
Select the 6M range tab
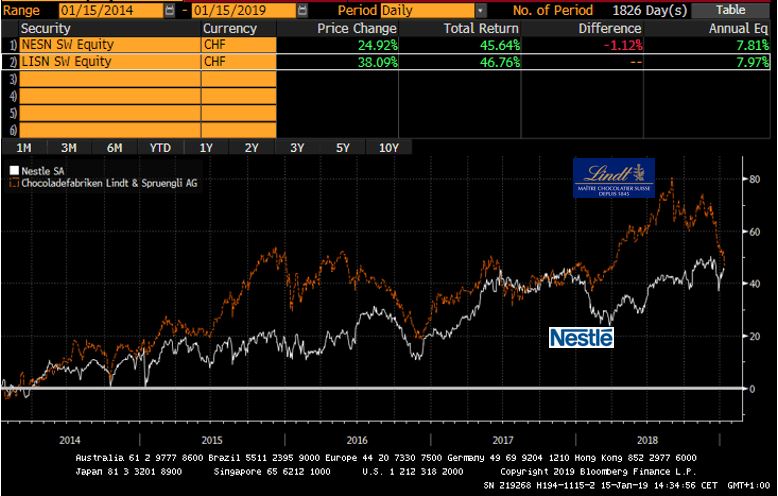(115, 148)
